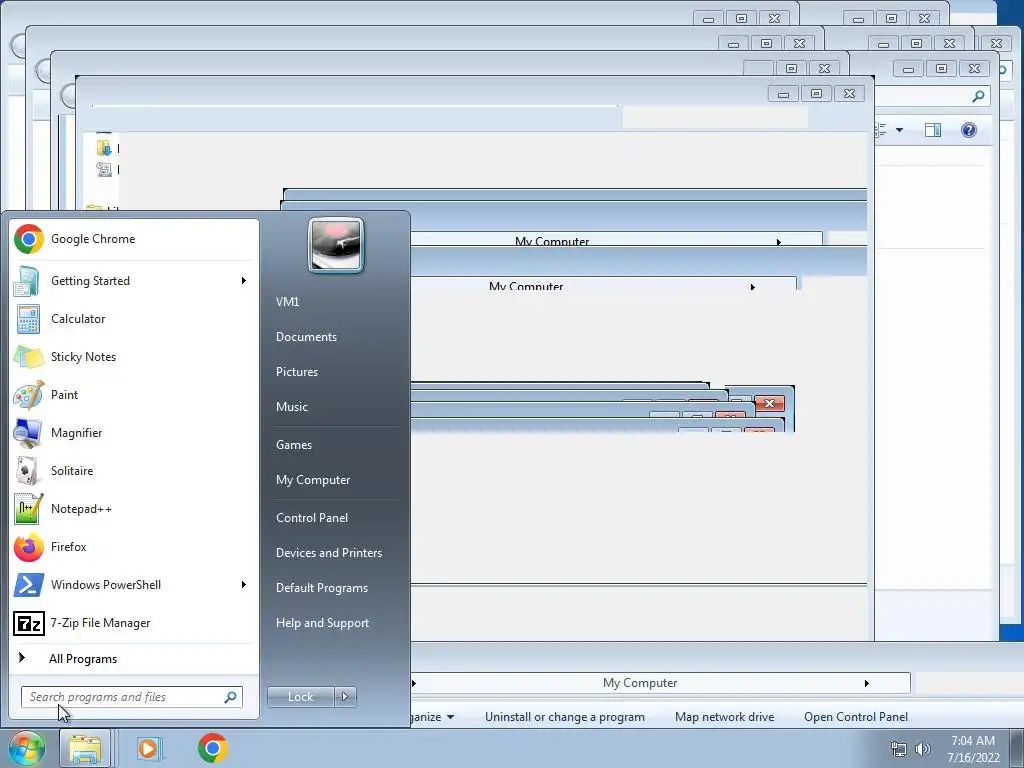Image resolution: width=1024 pixels, height=768 pixels.
Task: Expand Getting Started submenu arrow
Action: coord(244,281)
